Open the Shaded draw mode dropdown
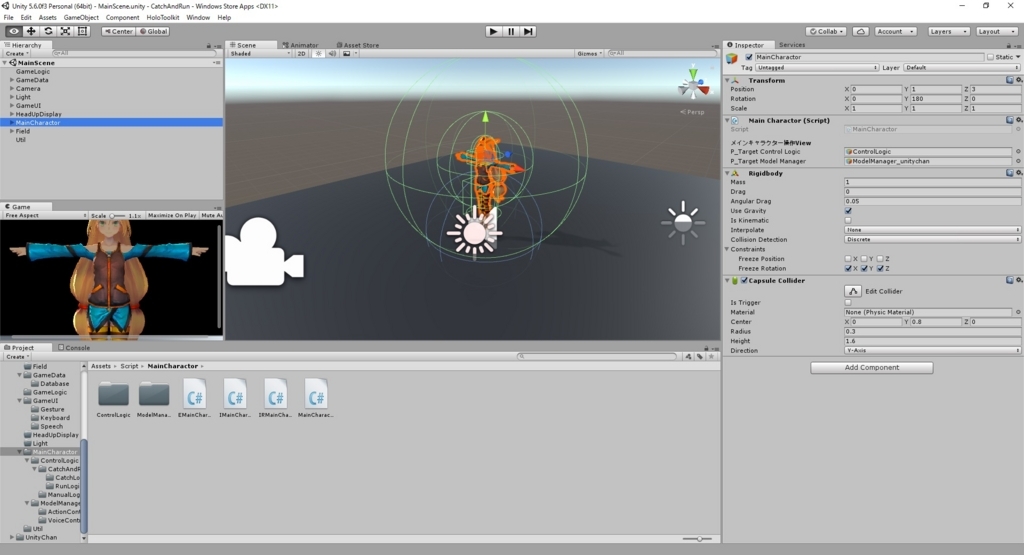 pos(259,54)
